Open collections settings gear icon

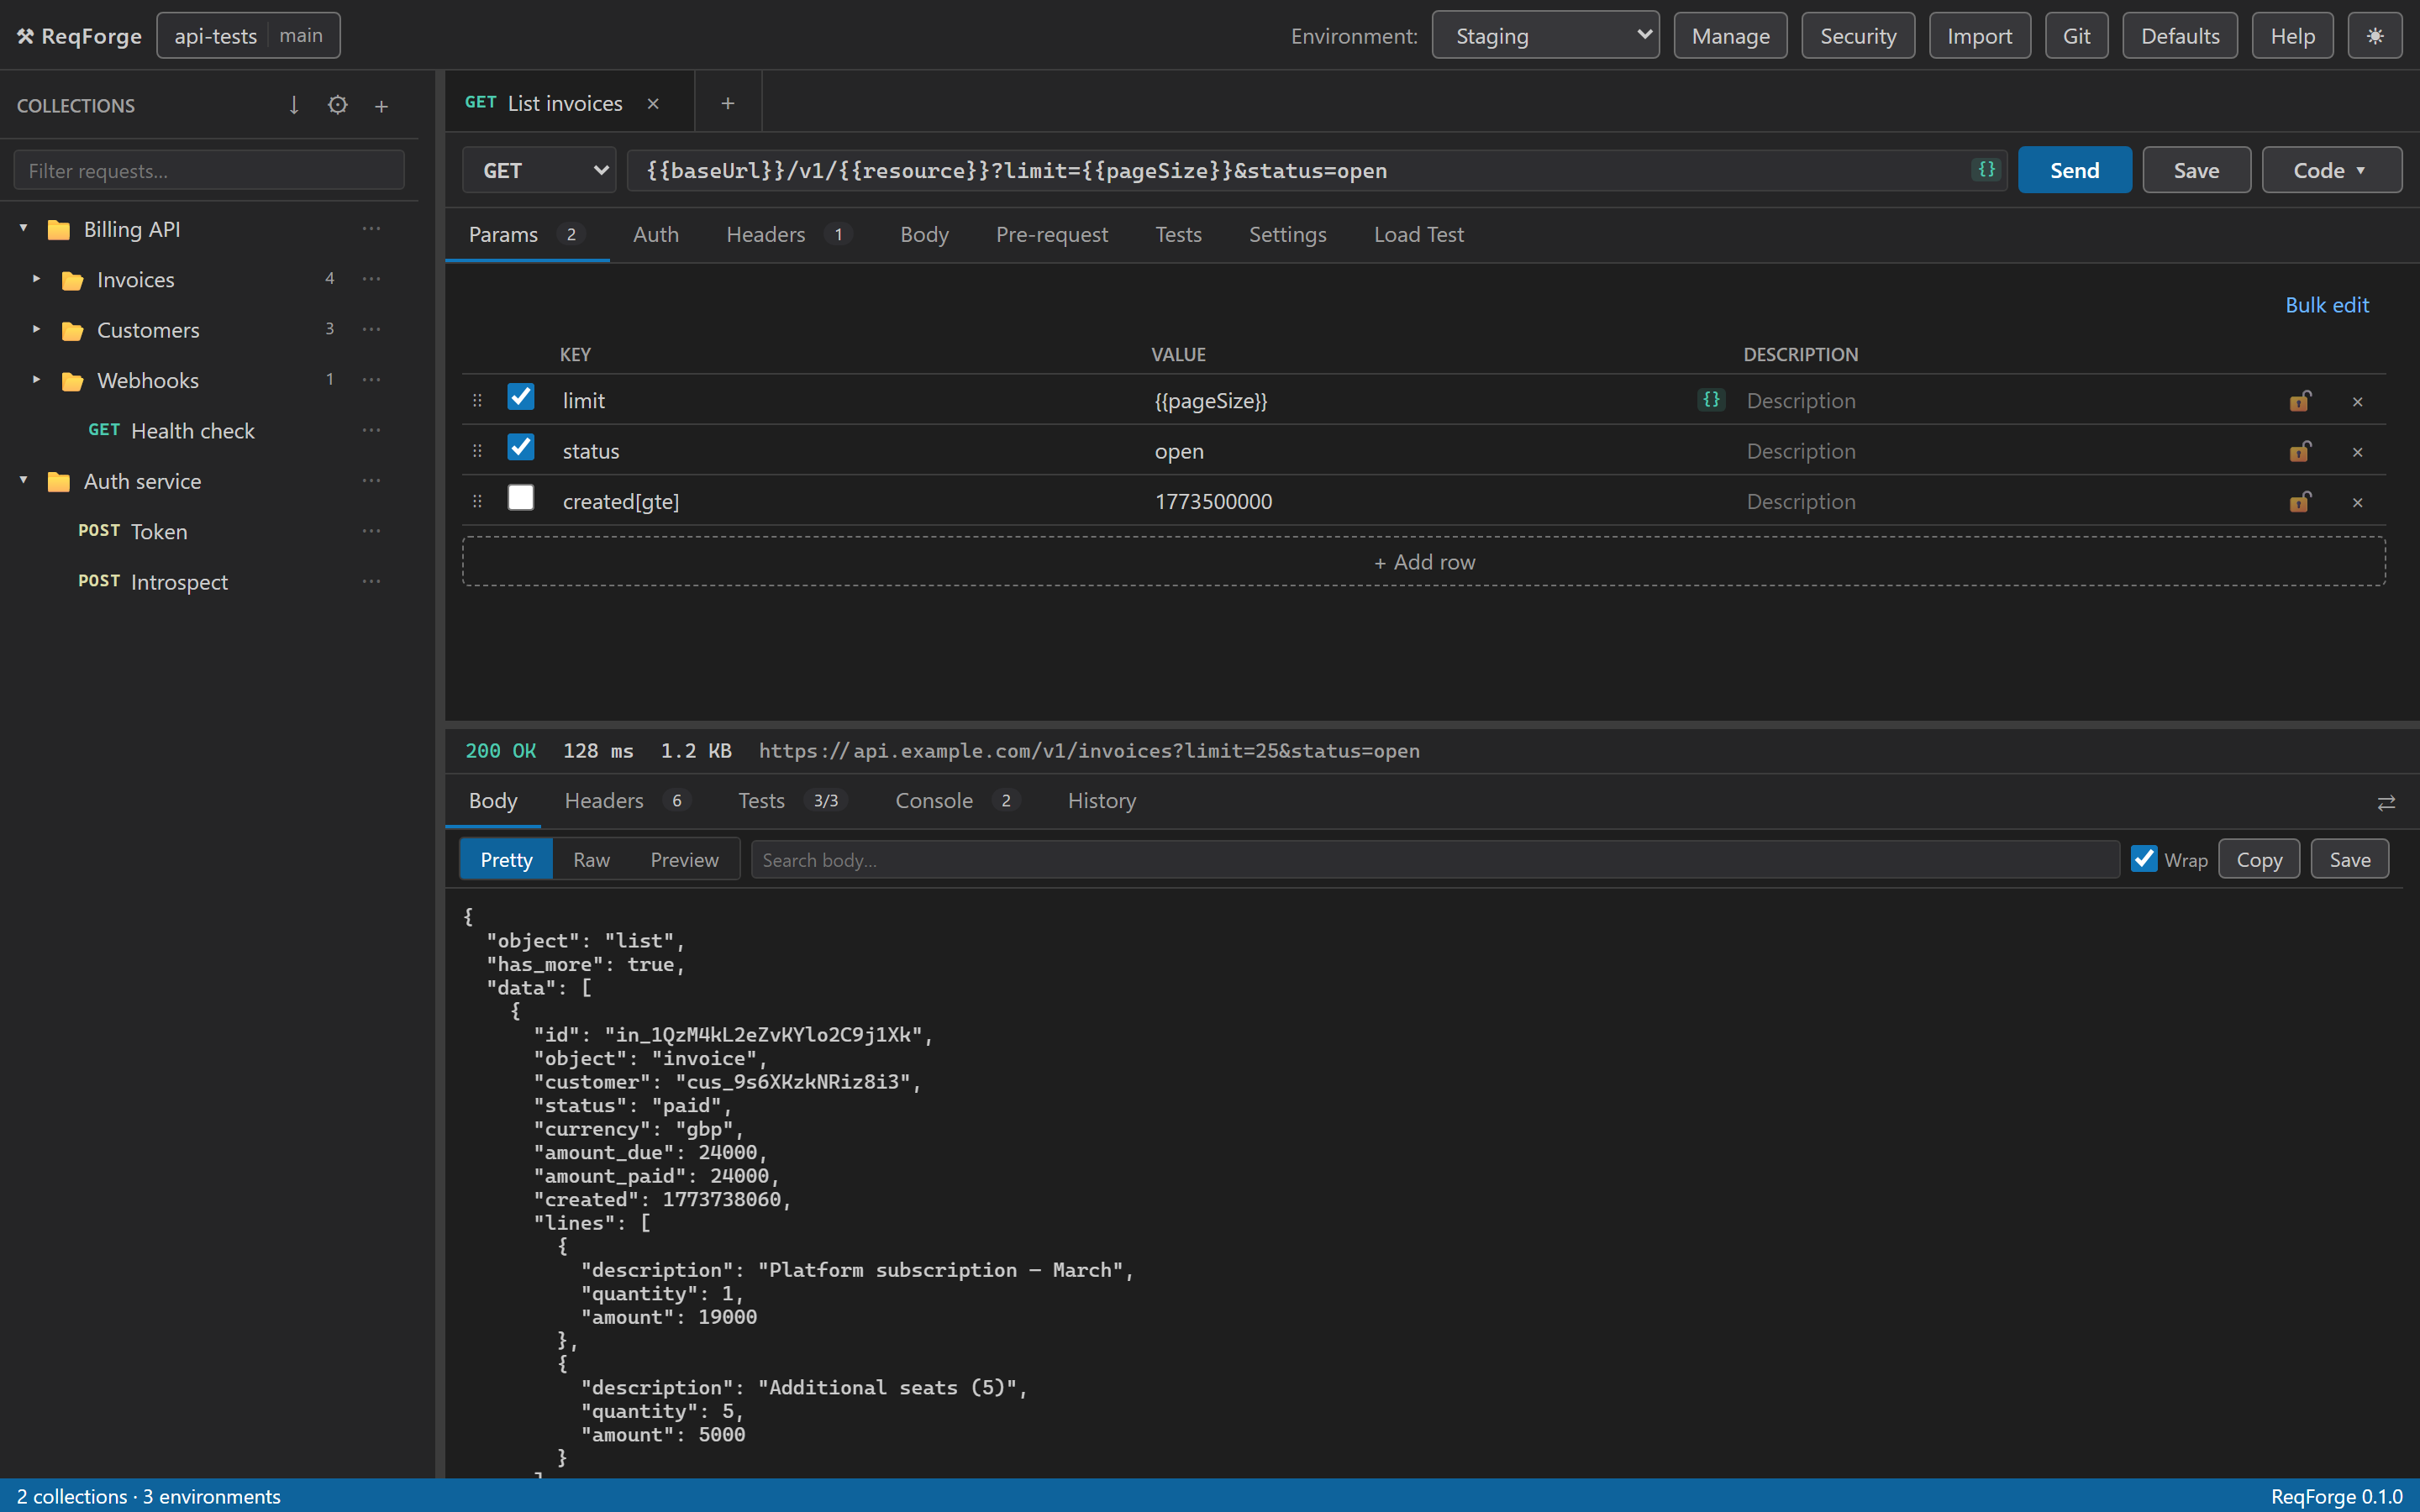tap(338, 105)
